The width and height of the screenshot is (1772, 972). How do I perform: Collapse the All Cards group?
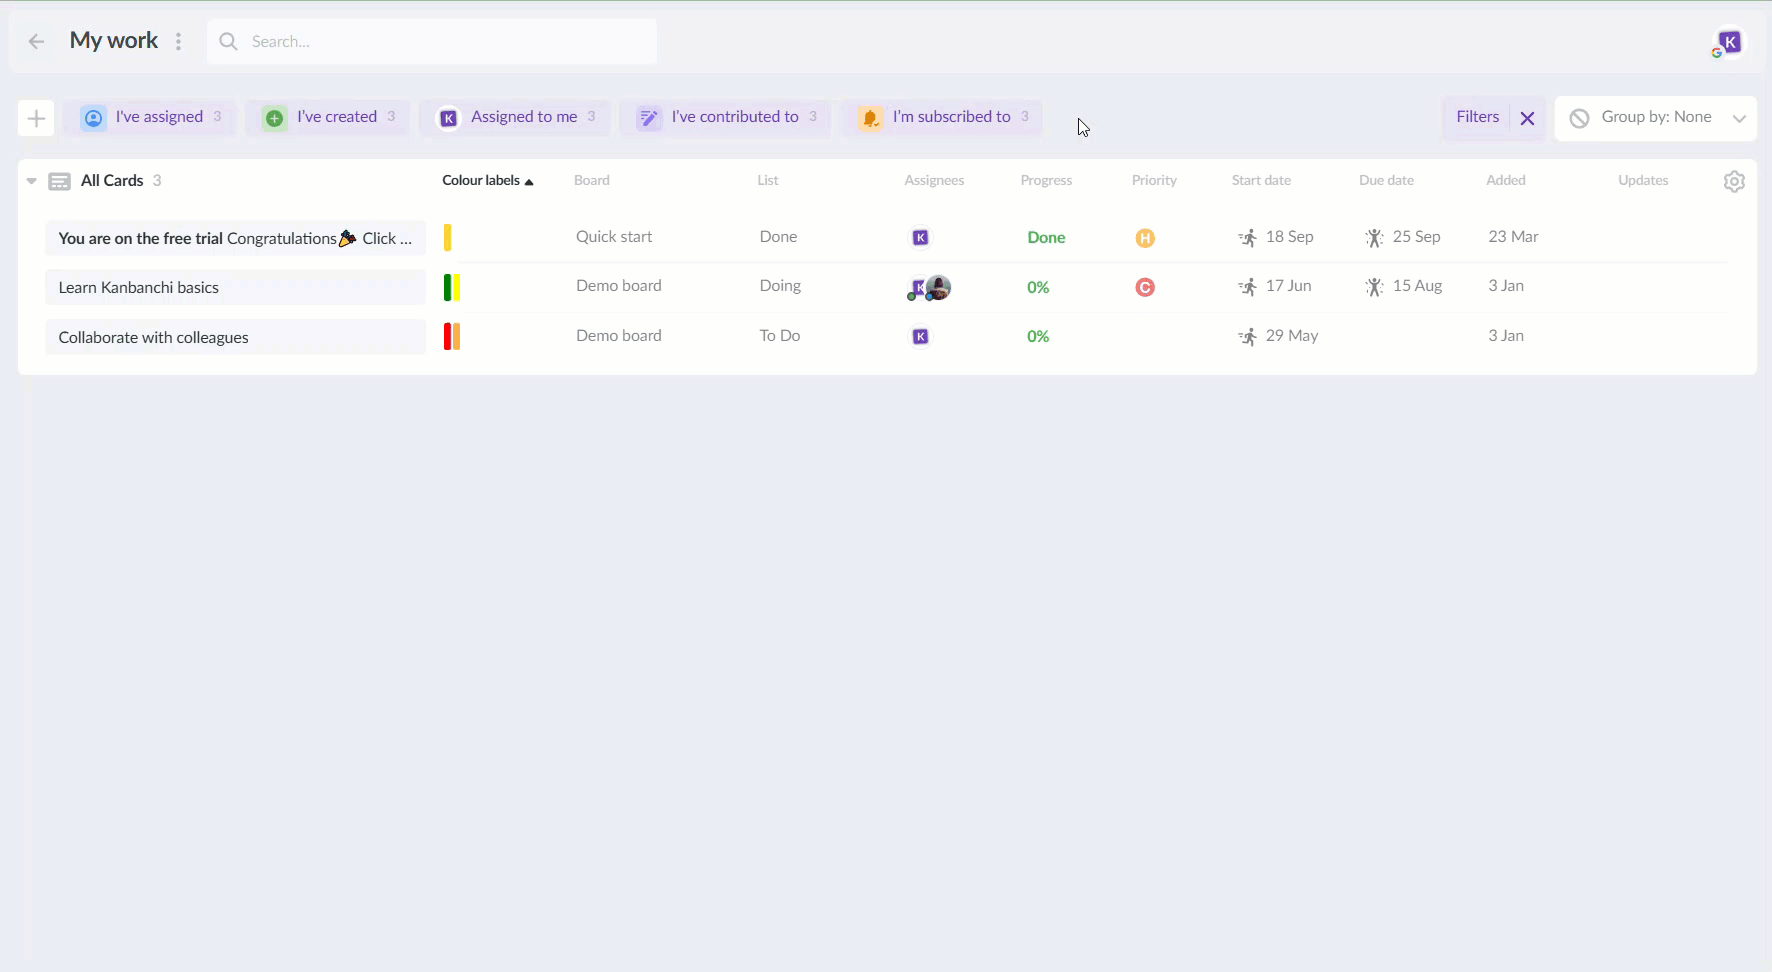[x=32, y=182]
